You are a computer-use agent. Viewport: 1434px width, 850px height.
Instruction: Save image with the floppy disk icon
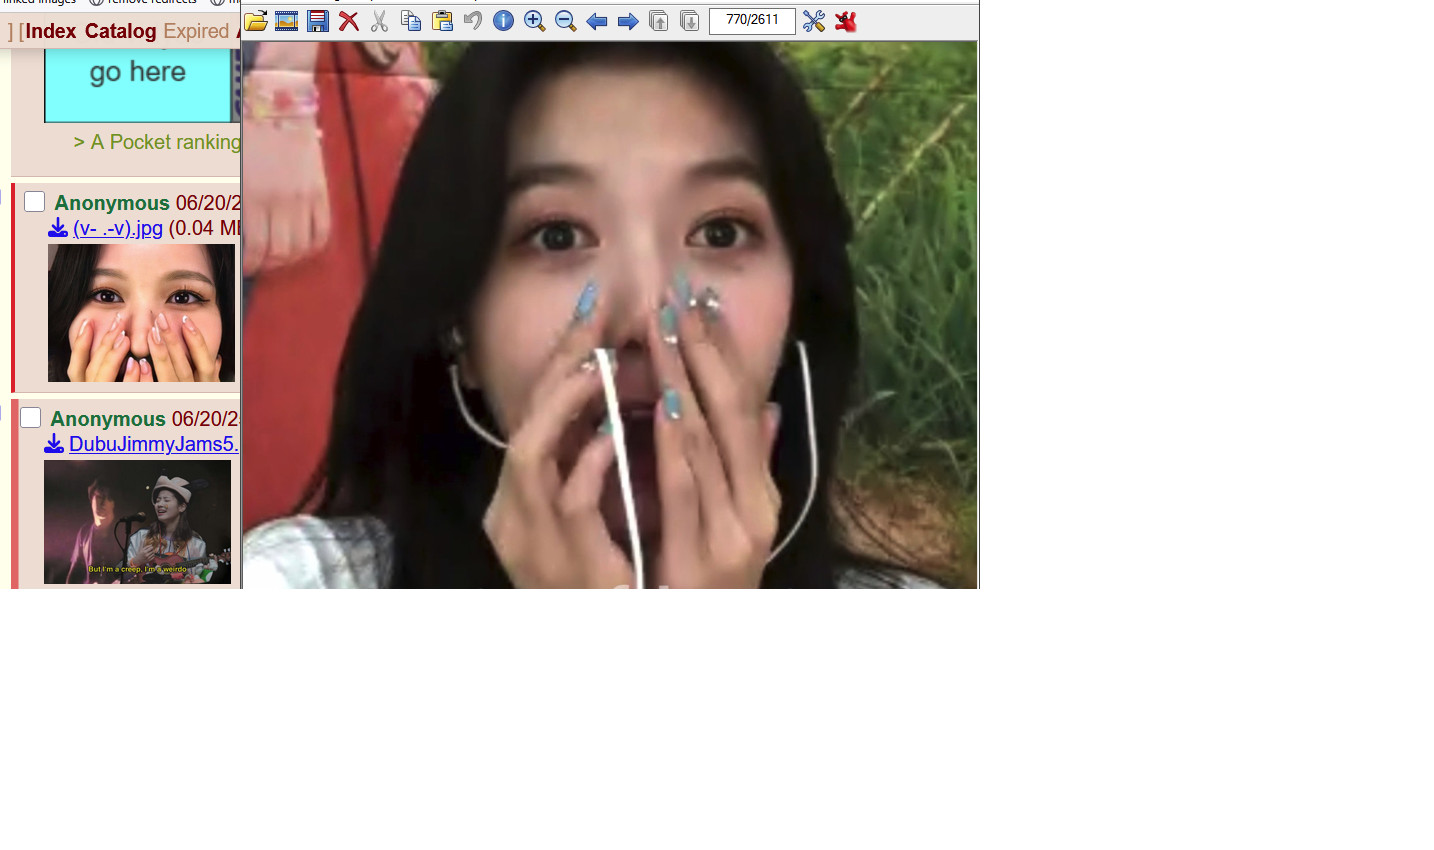[x=318, y=21]
